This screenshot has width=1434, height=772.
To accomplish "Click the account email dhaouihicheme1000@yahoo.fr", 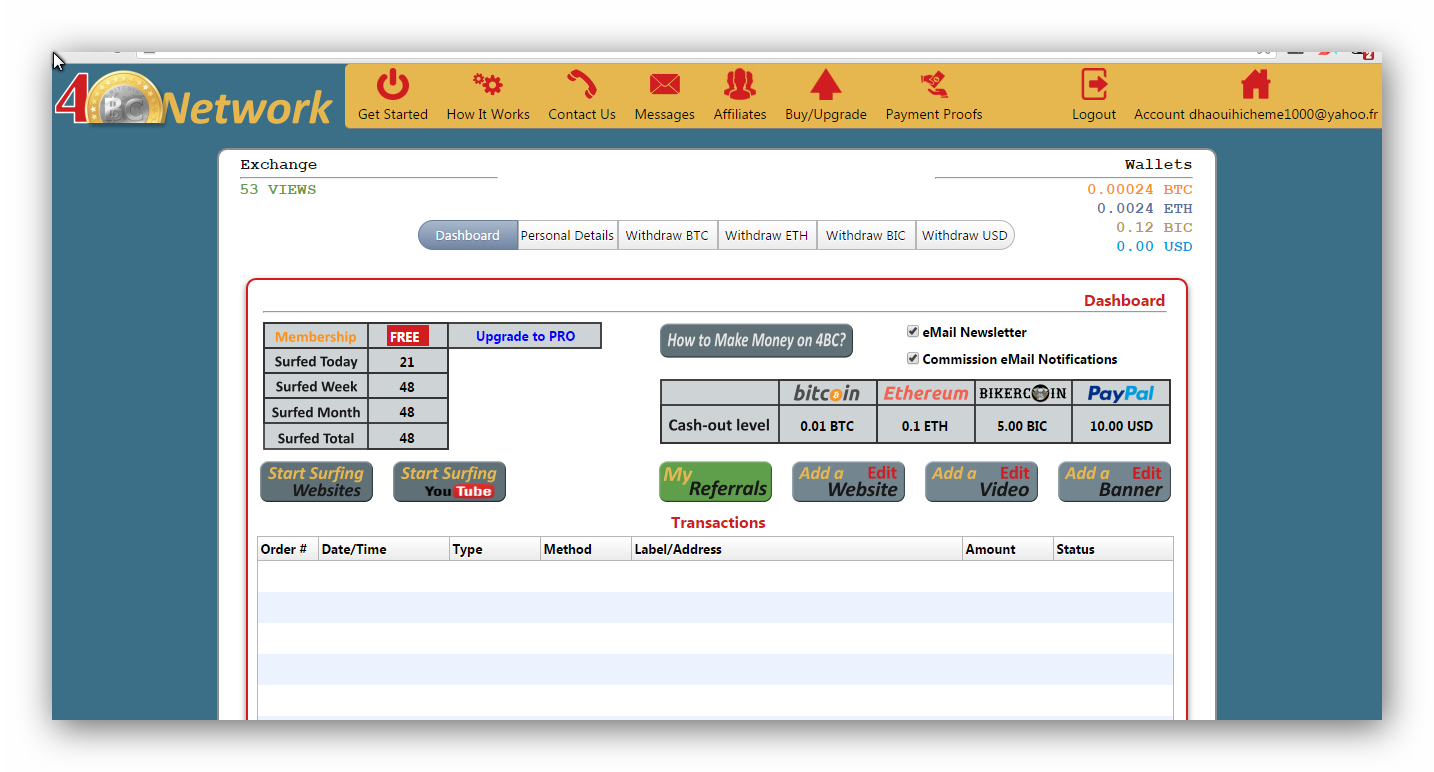I will pos(1283,114).
